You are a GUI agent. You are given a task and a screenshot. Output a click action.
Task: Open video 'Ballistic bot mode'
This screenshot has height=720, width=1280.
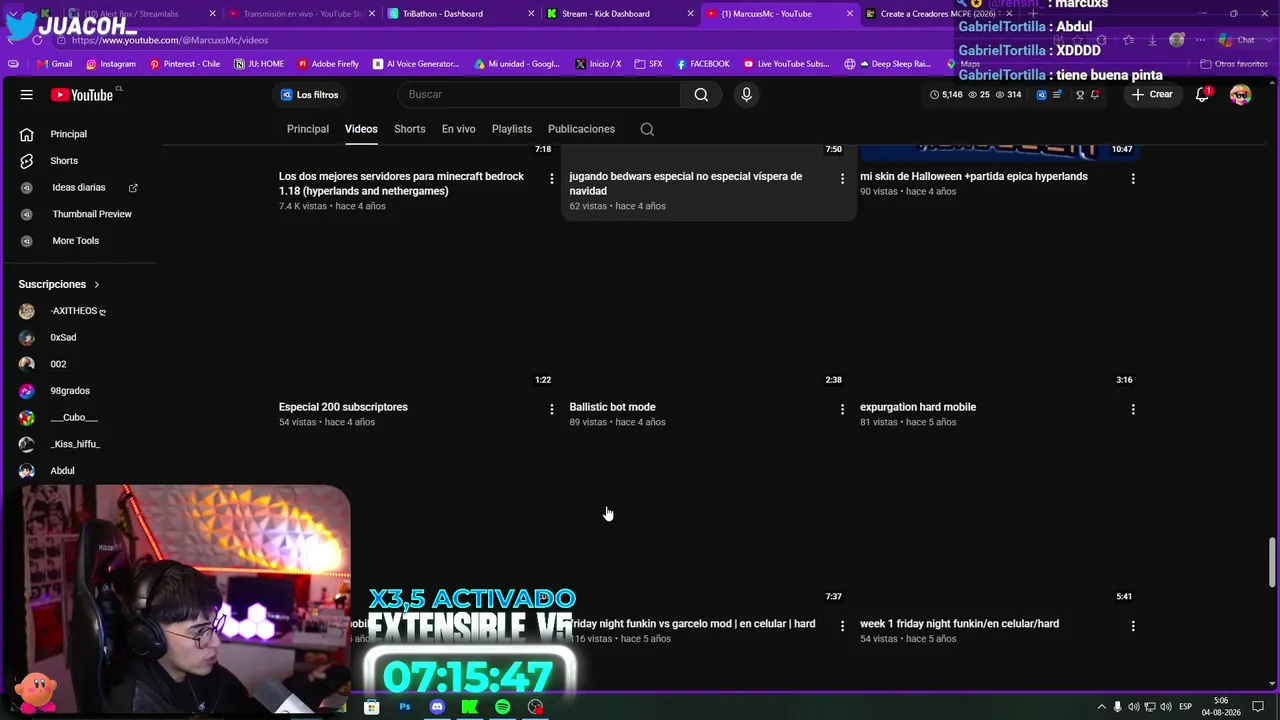tap(612, 407)
